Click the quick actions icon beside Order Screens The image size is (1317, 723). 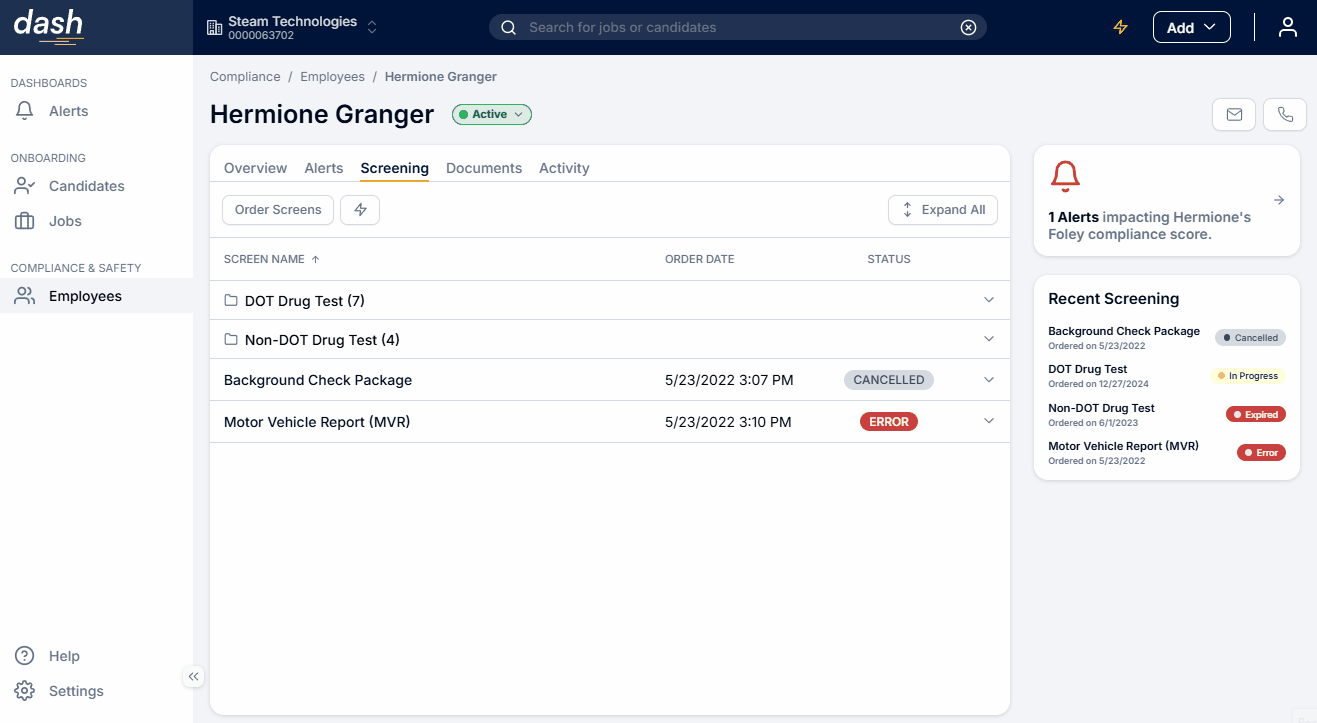click(x=360, y=210)
